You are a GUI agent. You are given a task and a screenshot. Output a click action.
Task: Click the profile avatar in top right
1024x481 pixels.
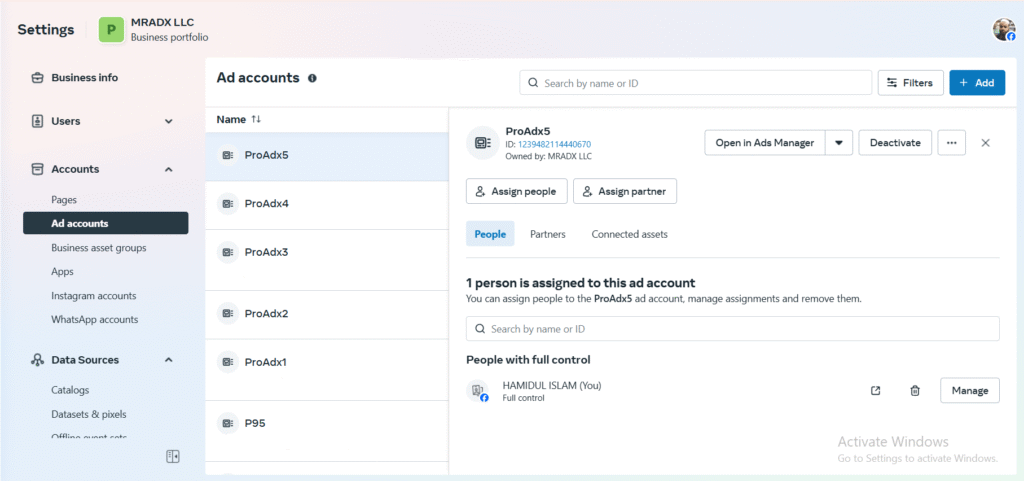[1003, 29]
